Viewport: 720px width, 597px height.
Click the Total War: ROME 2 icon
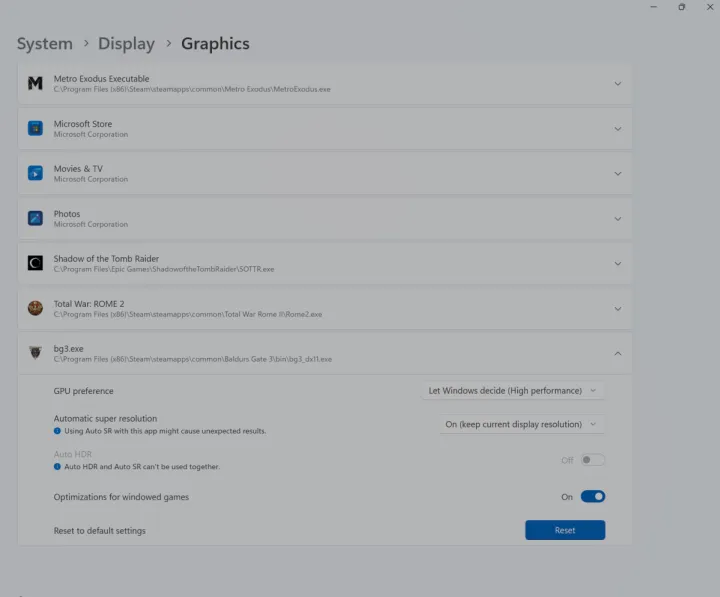point(35,308)
